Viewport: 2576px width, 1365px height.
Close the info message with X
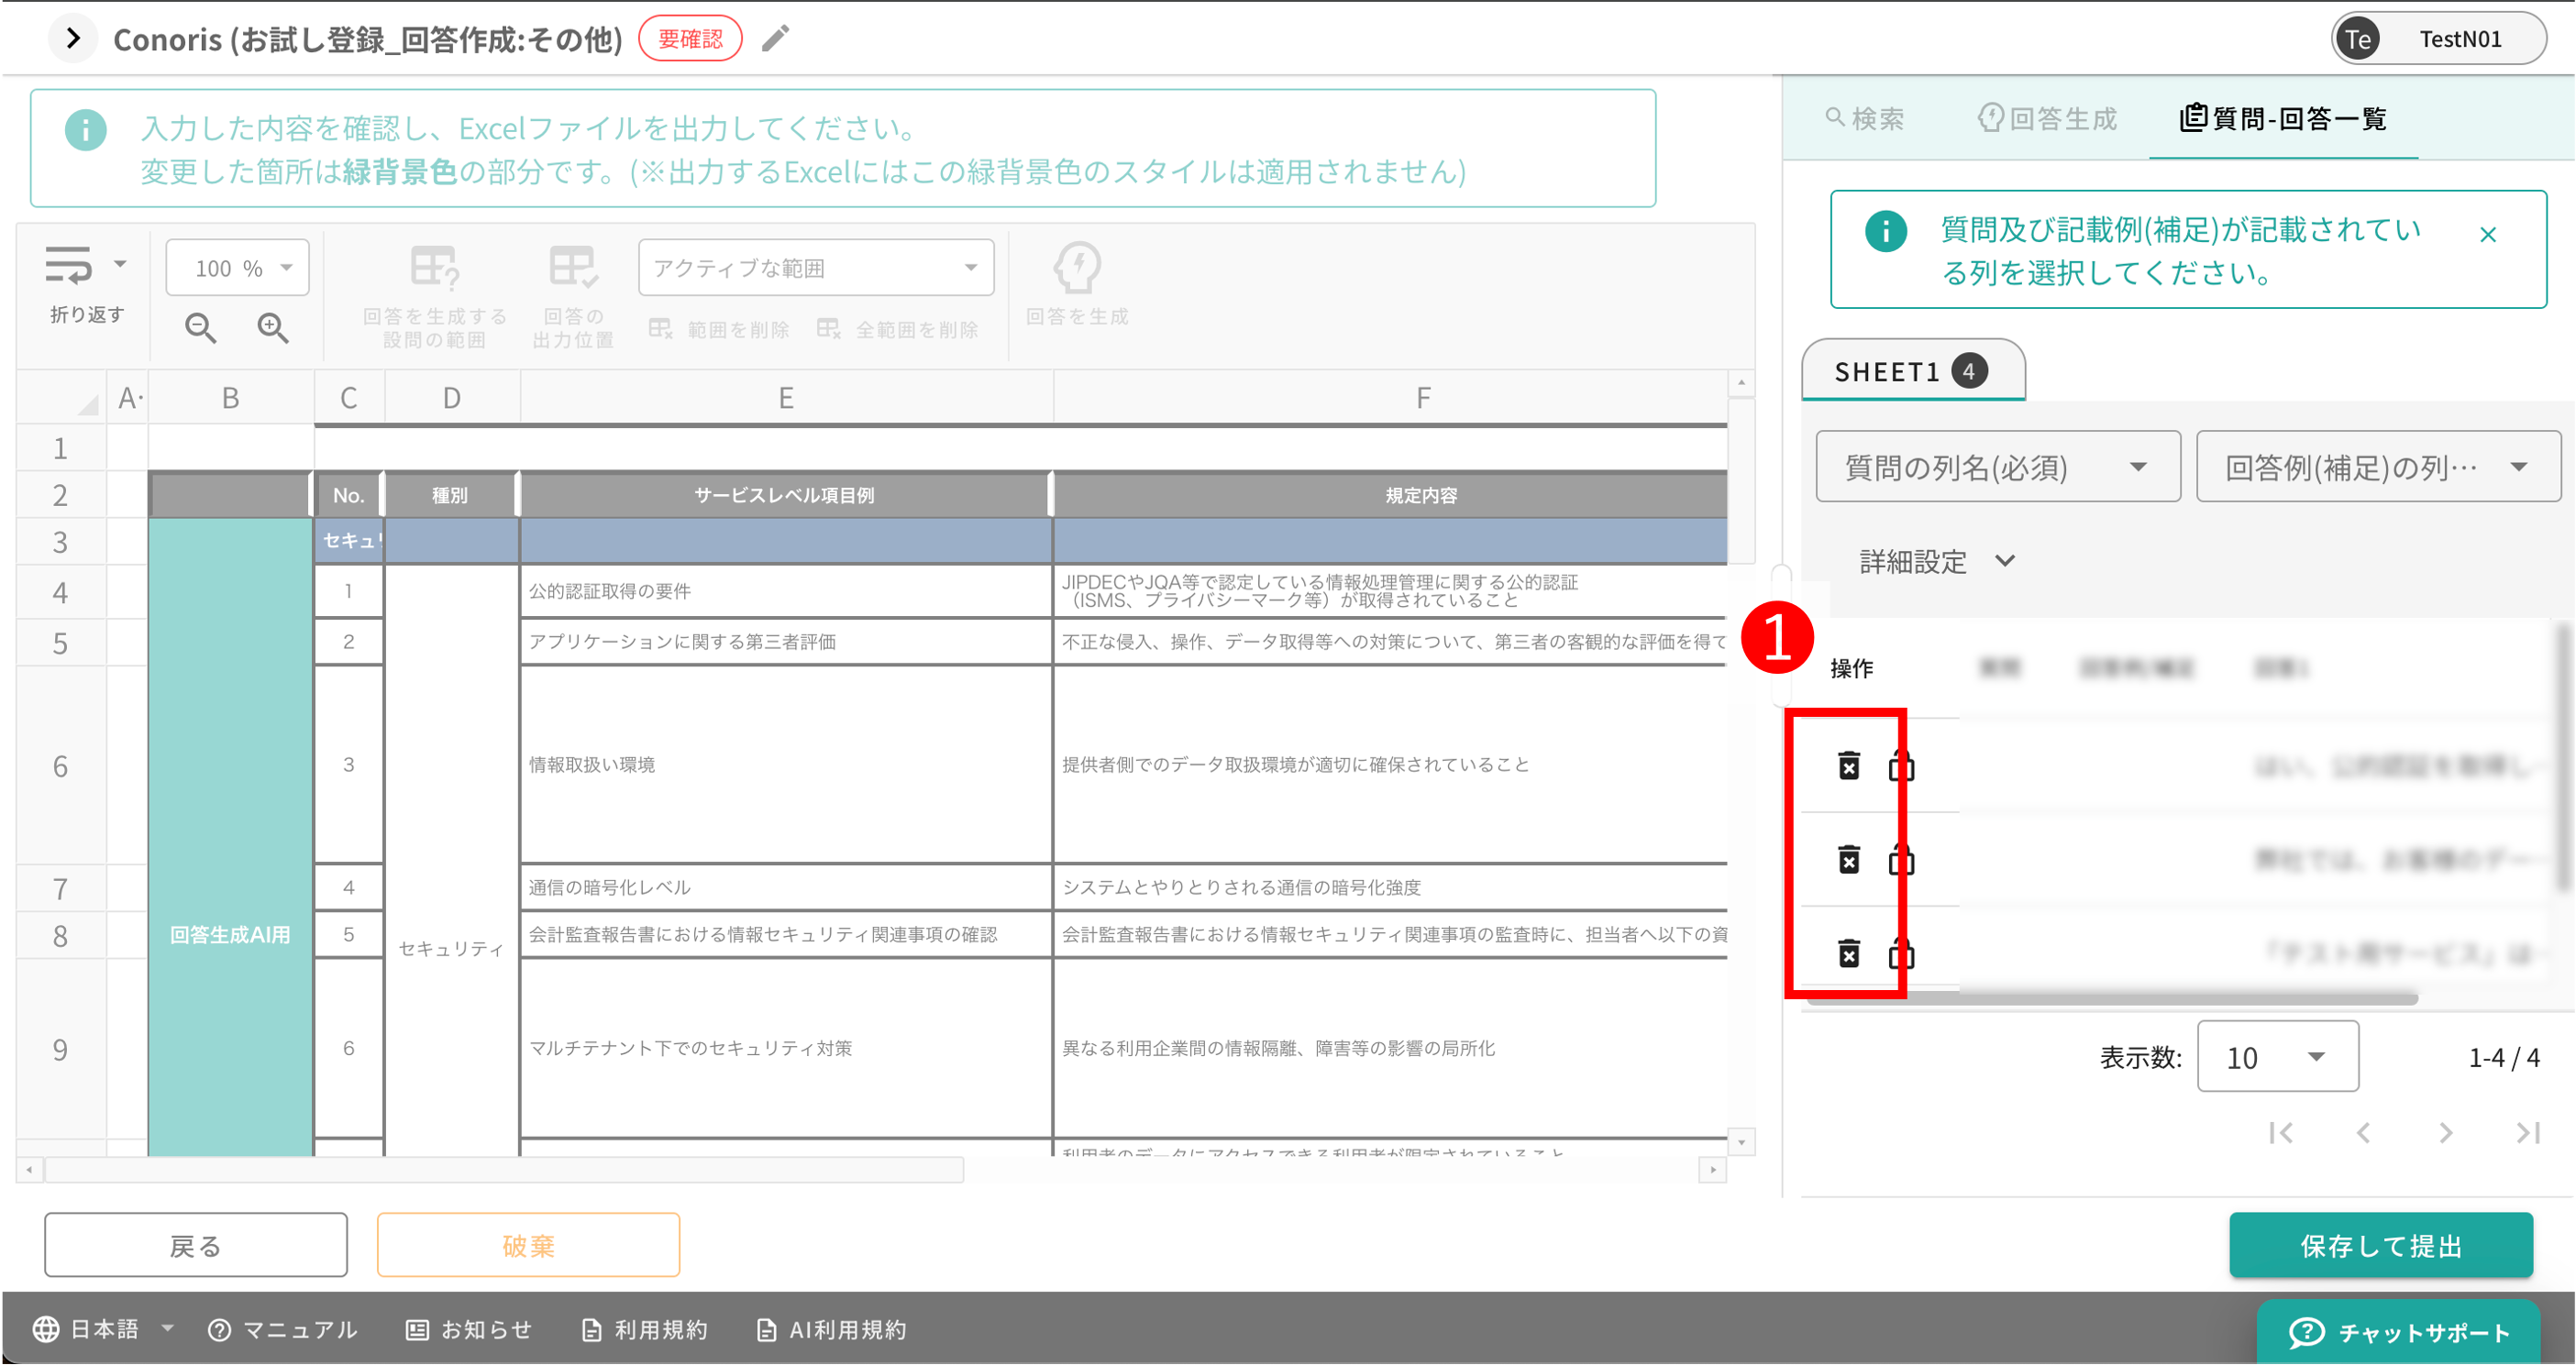pyautogui.click(x=2488, y=235)
